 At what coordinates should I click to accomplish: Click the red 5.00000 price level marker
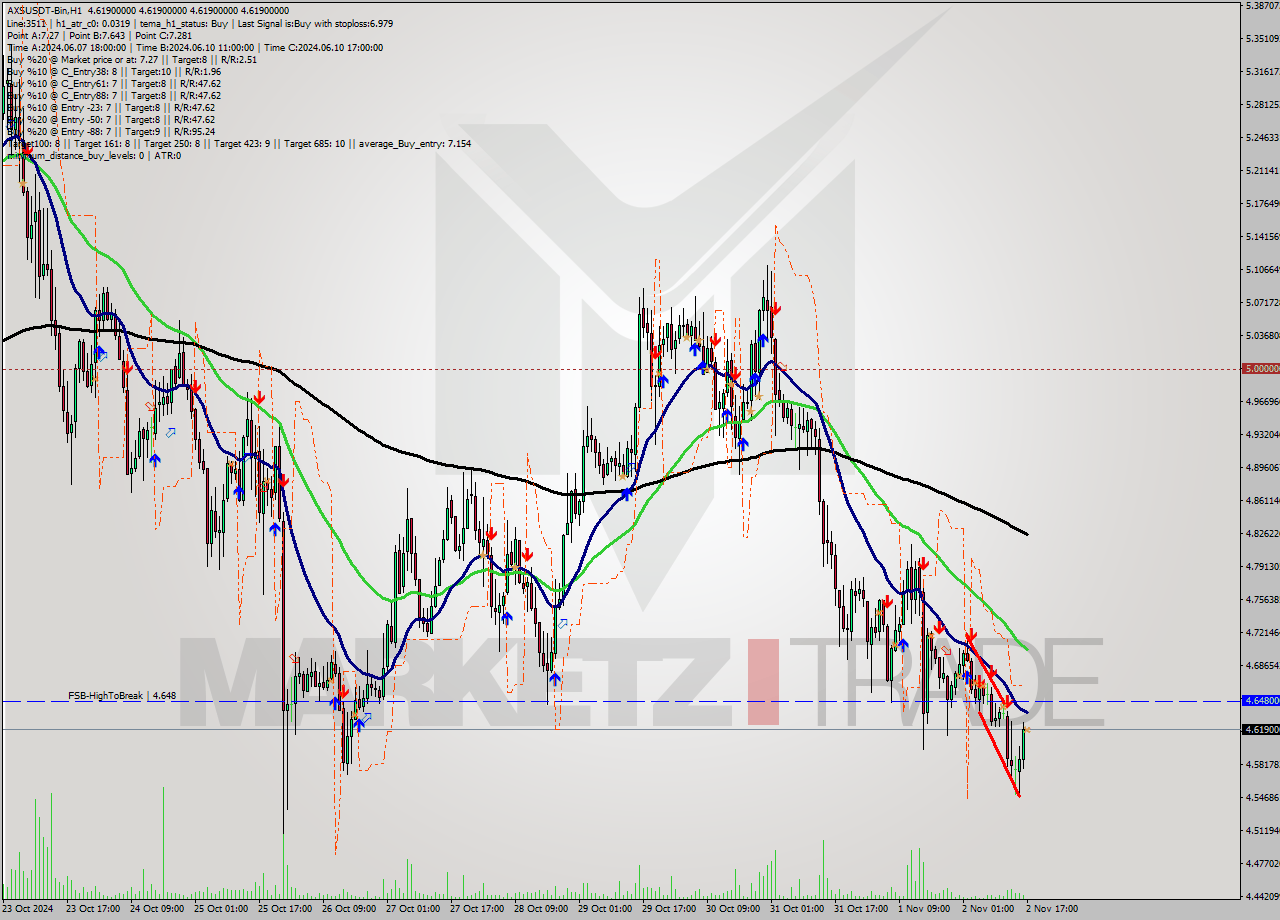click(x=1260, y=368)
